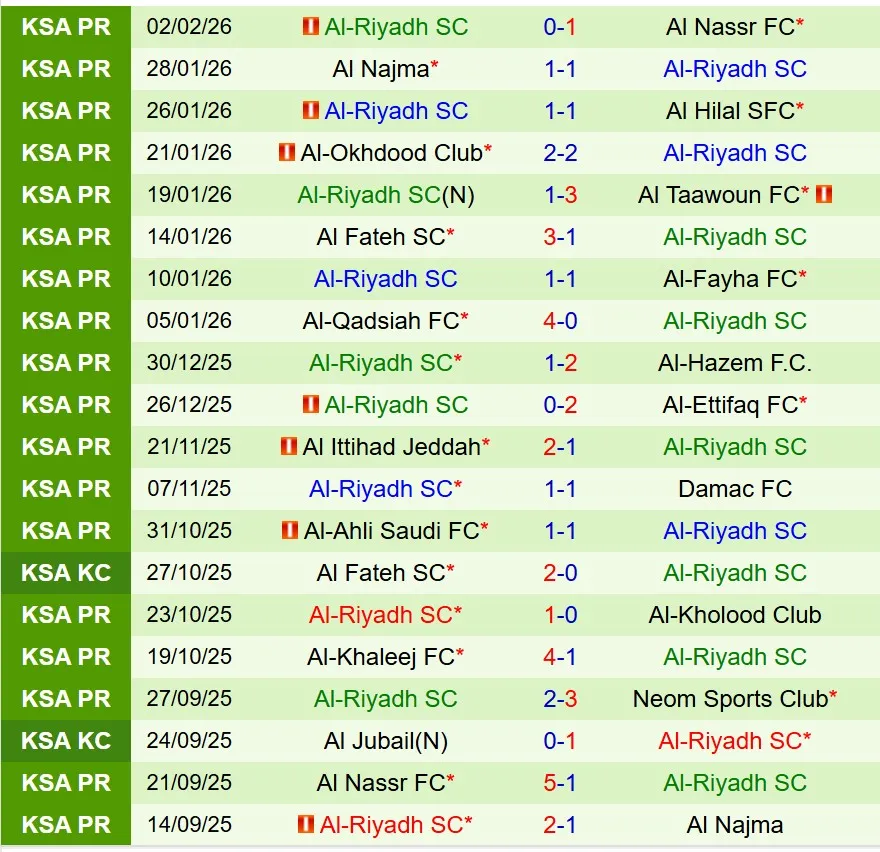
Task: Click KSA KC league label on 27/10/25 row
Action: pos(66,573)
